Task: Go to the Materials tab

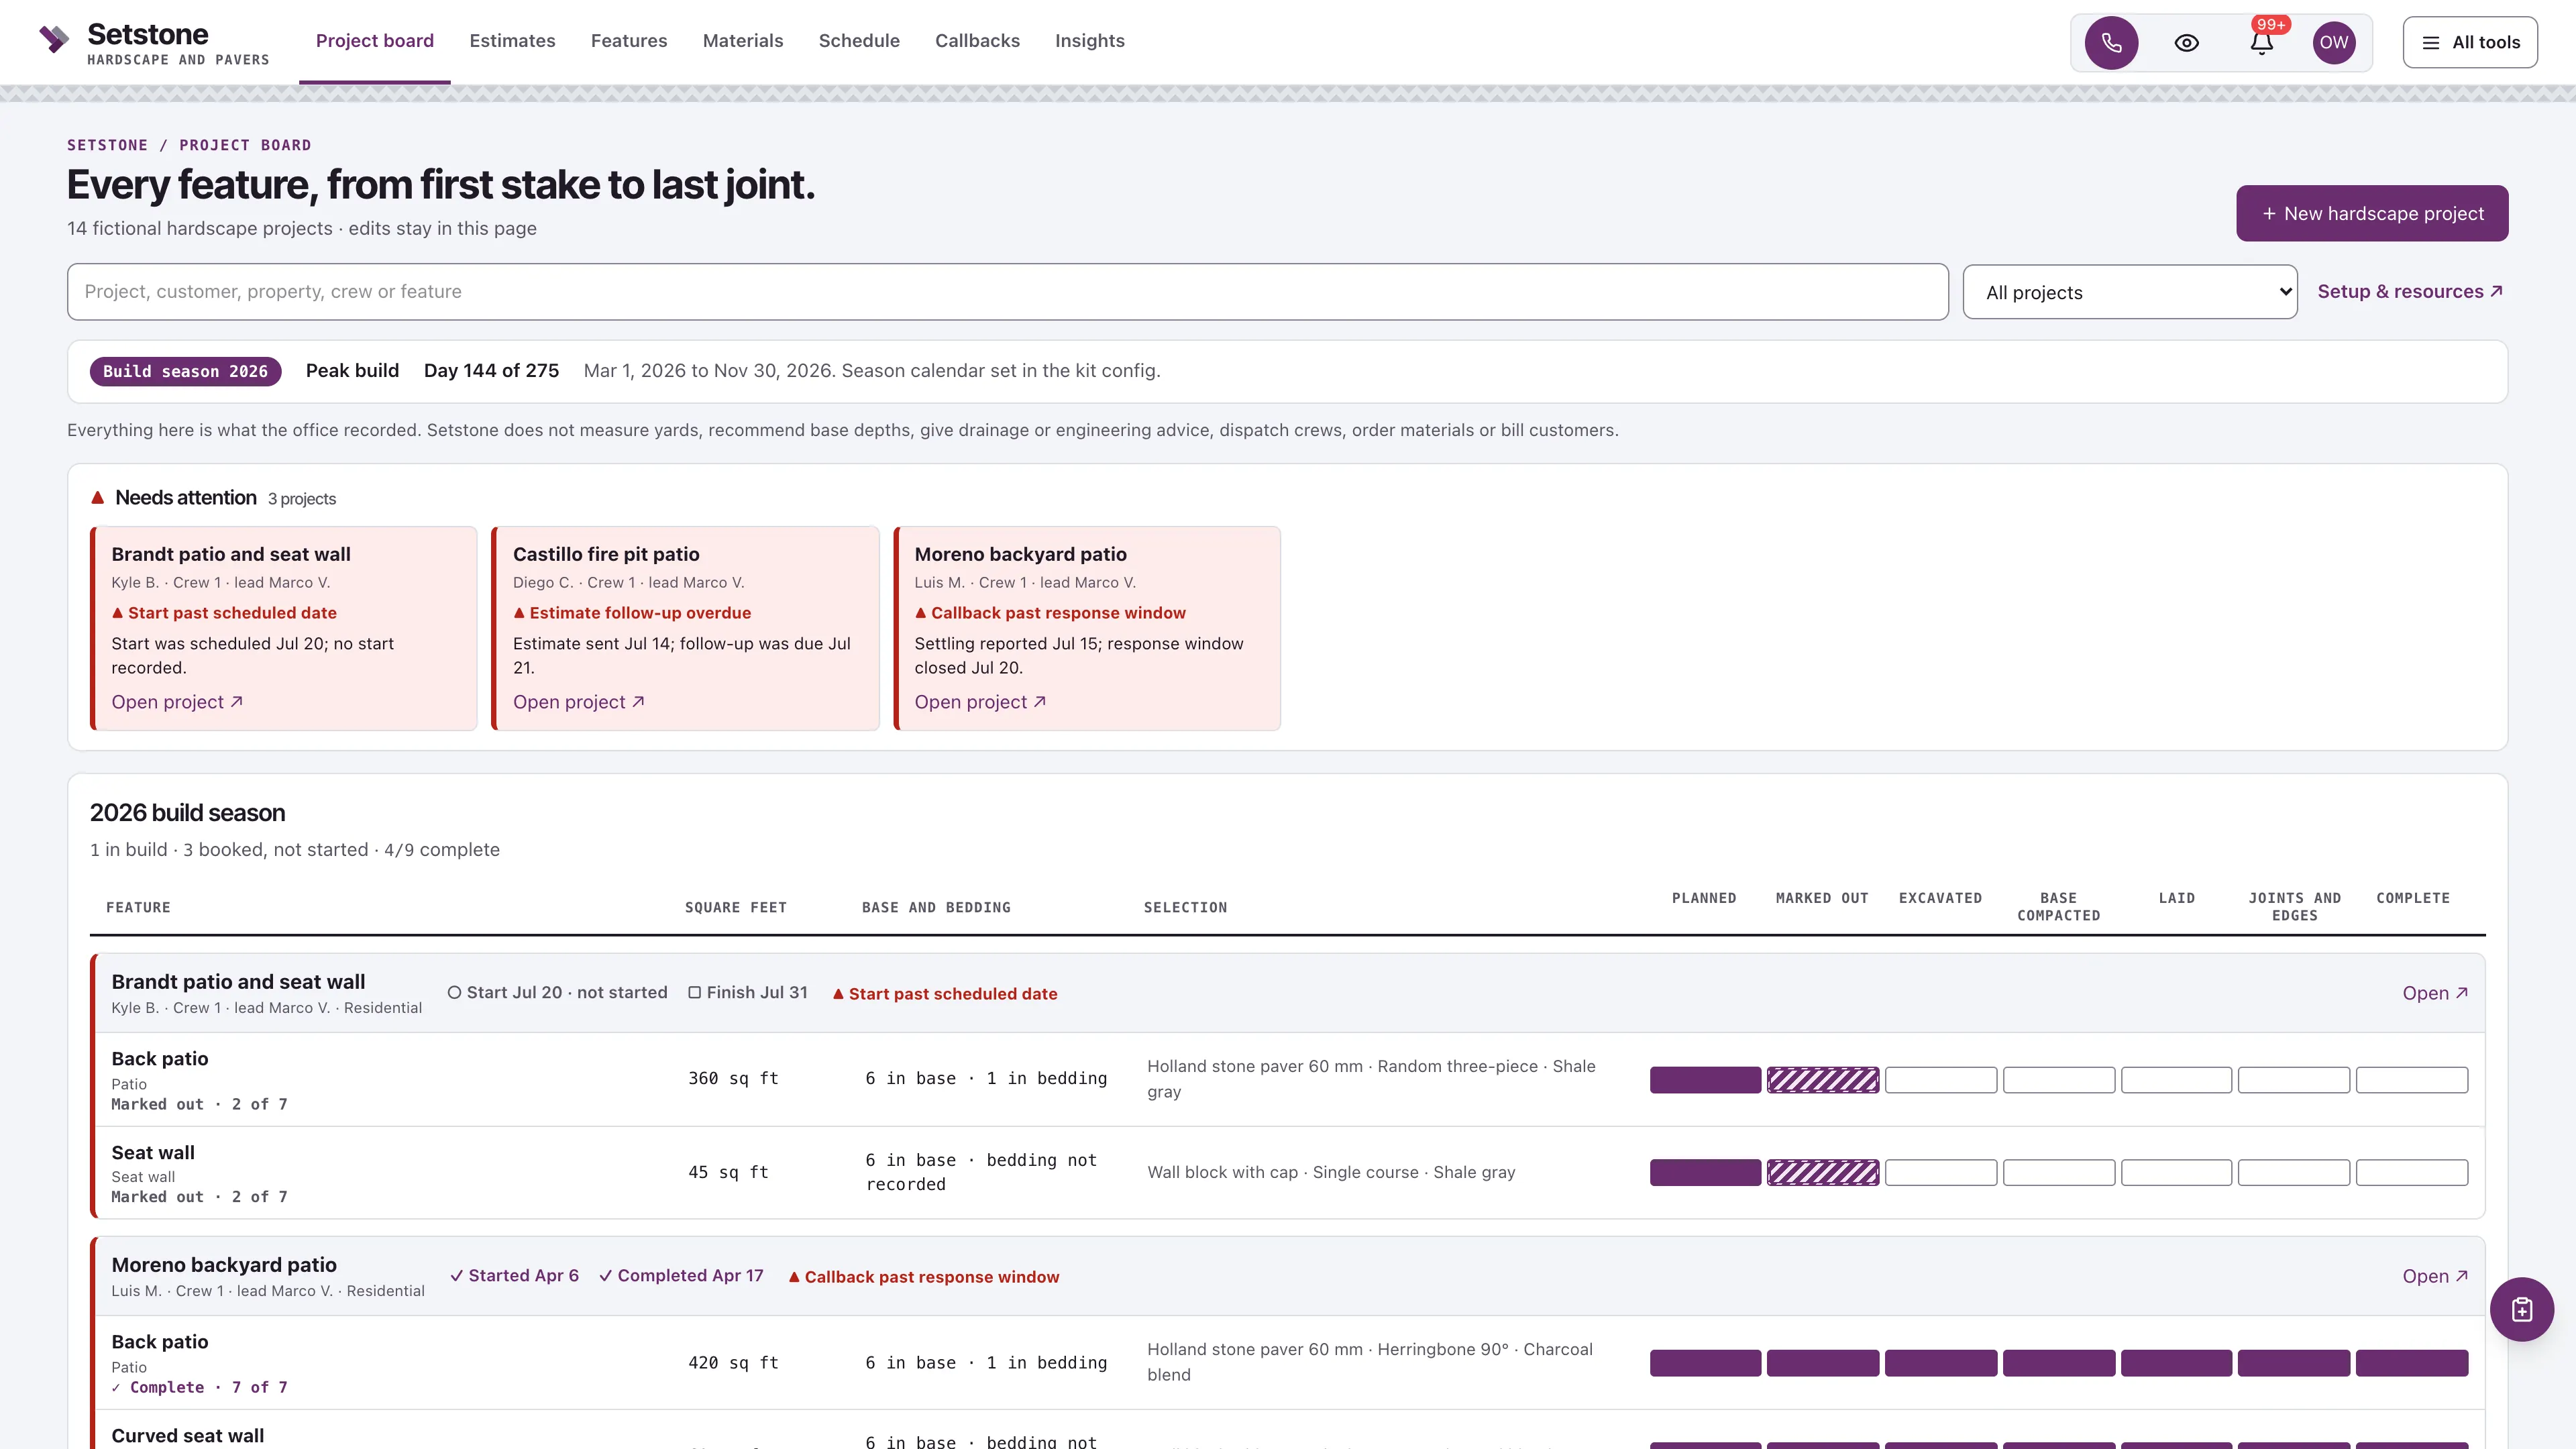Action: pos(742,41)
